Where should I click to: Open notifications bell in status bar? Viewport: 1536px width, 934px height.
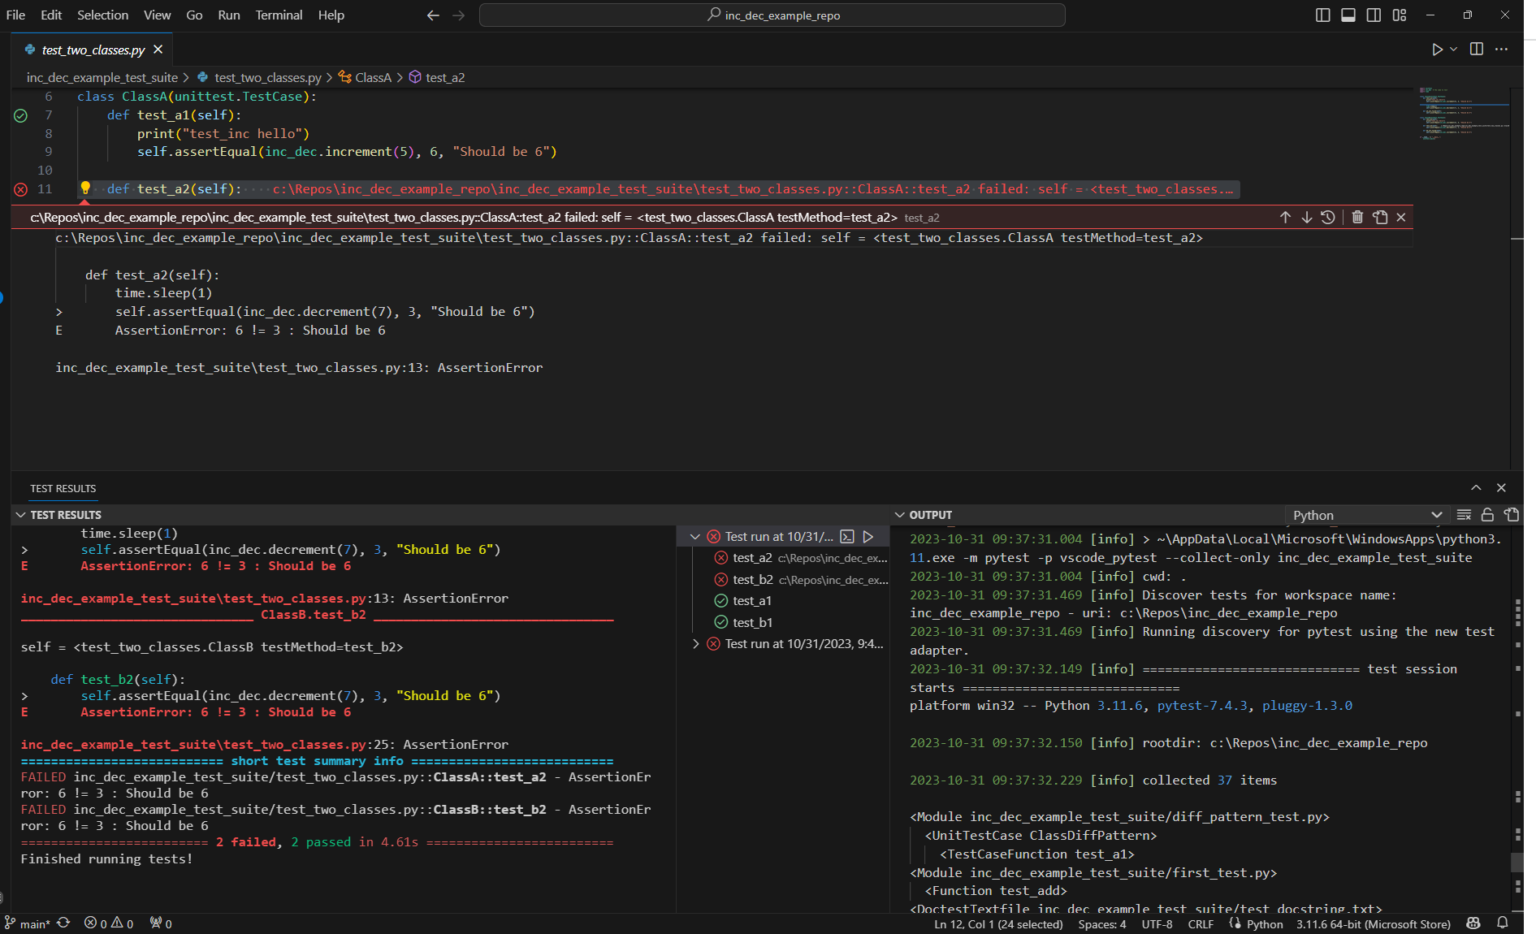click(1502, 923)
